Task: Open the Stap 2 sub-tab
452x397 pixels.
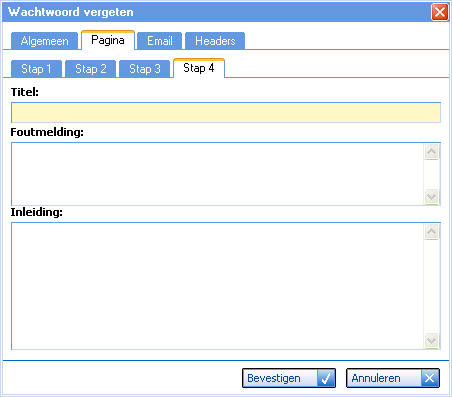Action: click(x=91, y=69)
